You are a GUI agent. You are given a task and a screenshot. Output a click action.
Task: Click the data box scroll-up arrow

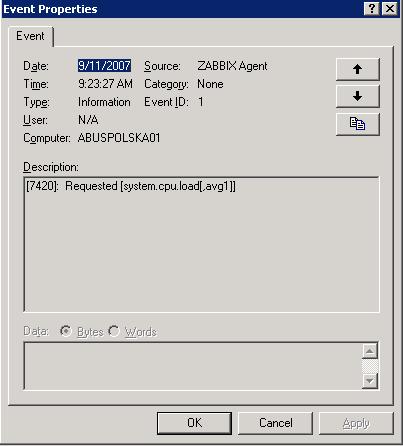click(x=370, y=351)
